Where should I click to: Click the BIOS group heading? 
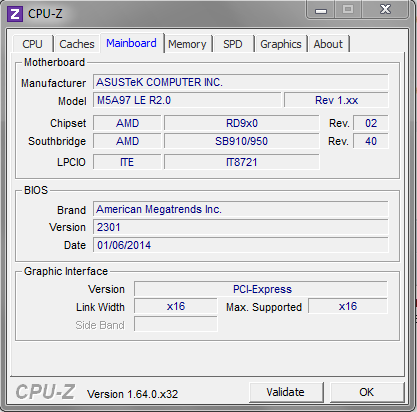[36, 190]
